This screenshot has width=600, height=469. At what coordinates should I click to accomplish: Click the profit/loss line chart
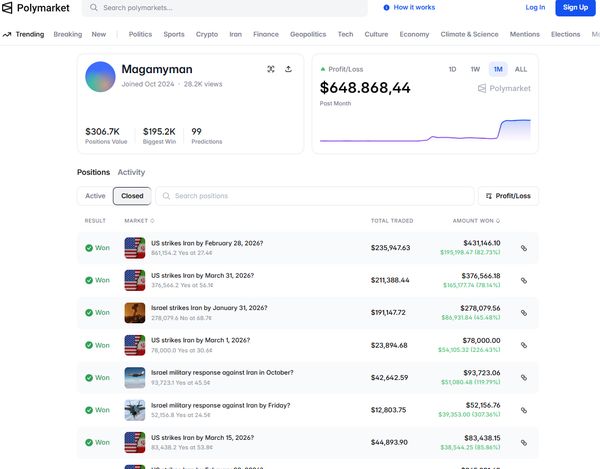point(425,130)
